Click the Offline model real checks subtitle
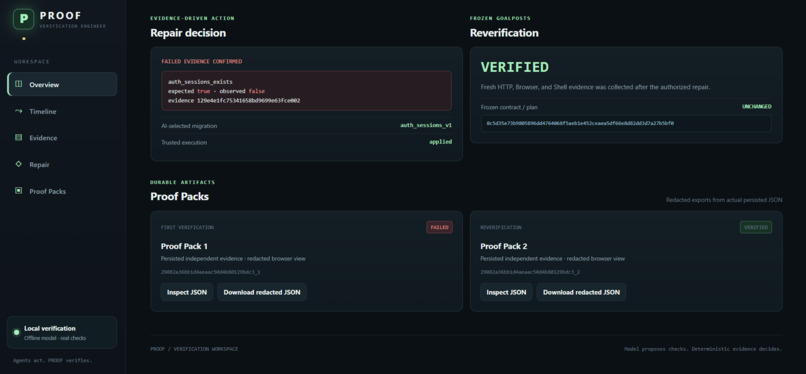Screen dimensions: 806x374 click(x=55, y=338)
